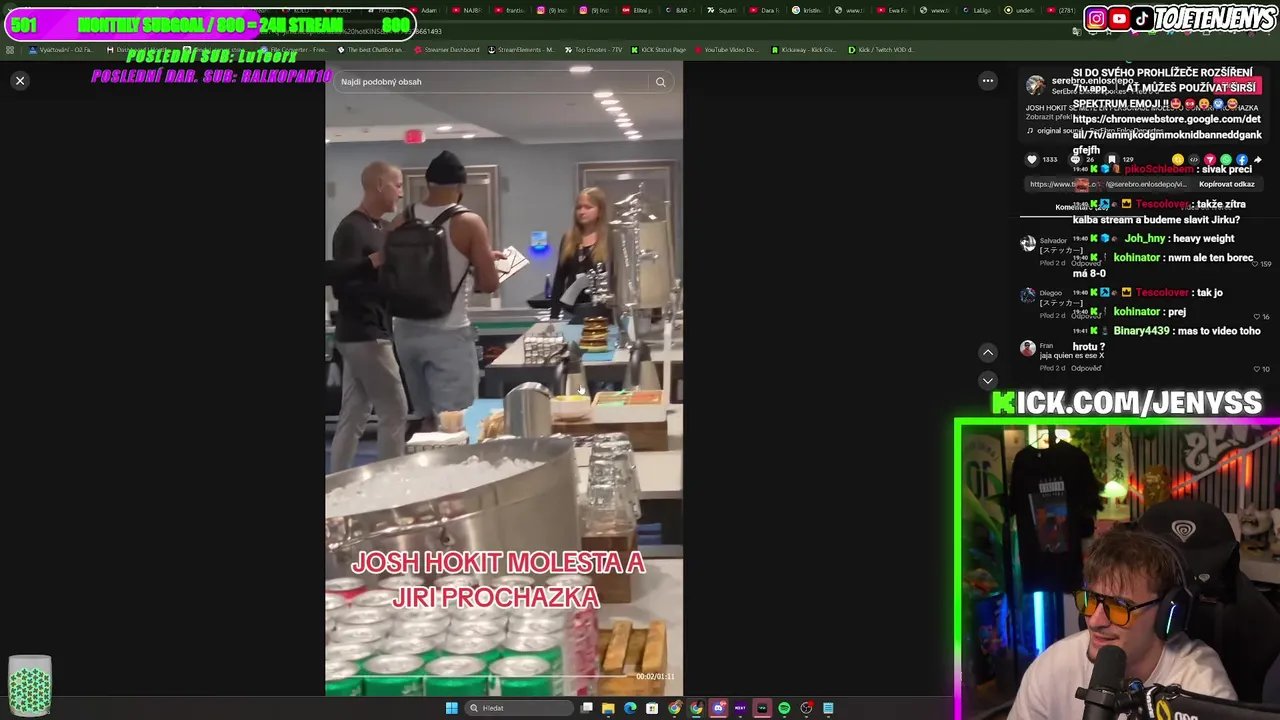This screenshot has width=1280, height=720.
Task: Open Salvador's profile avatar
Action: point(1028,243)
